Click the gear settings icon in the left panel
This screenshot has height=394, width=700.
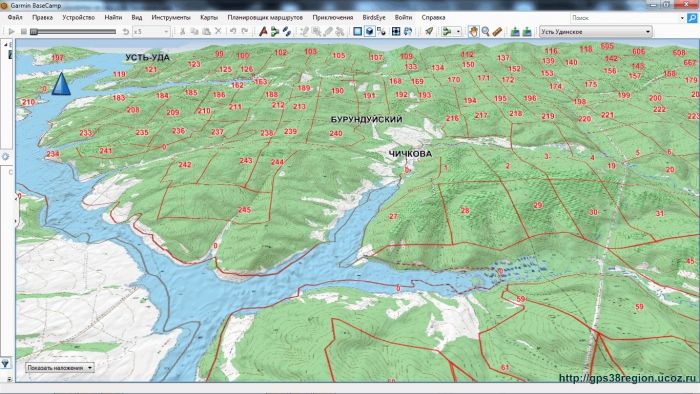(5, 157)
